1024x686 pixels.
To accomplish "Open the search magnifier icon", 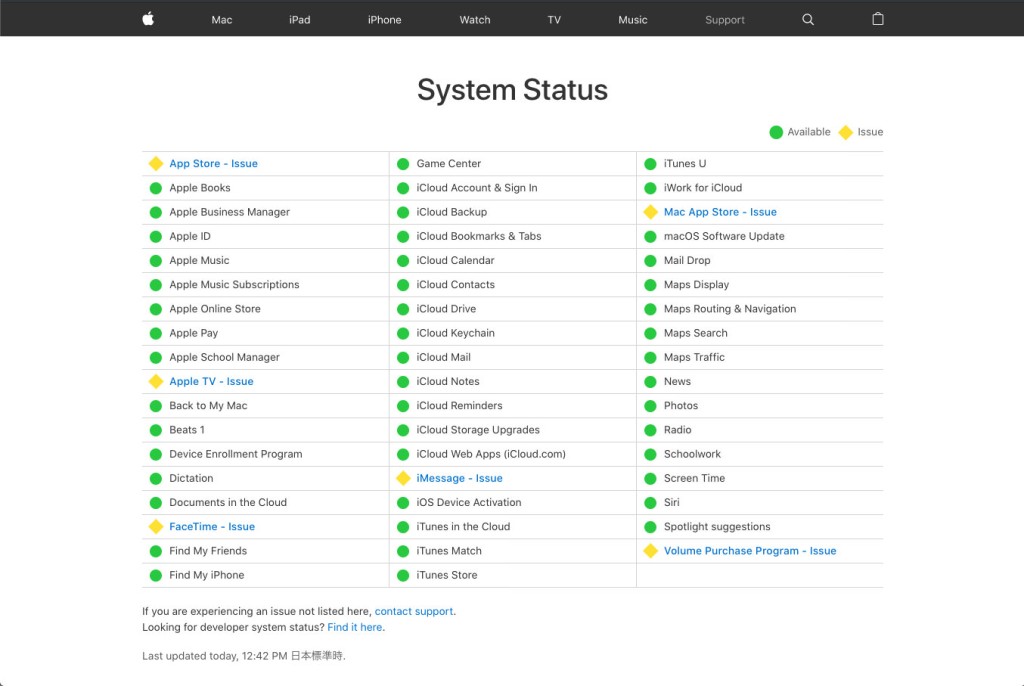I will [808, 20].
